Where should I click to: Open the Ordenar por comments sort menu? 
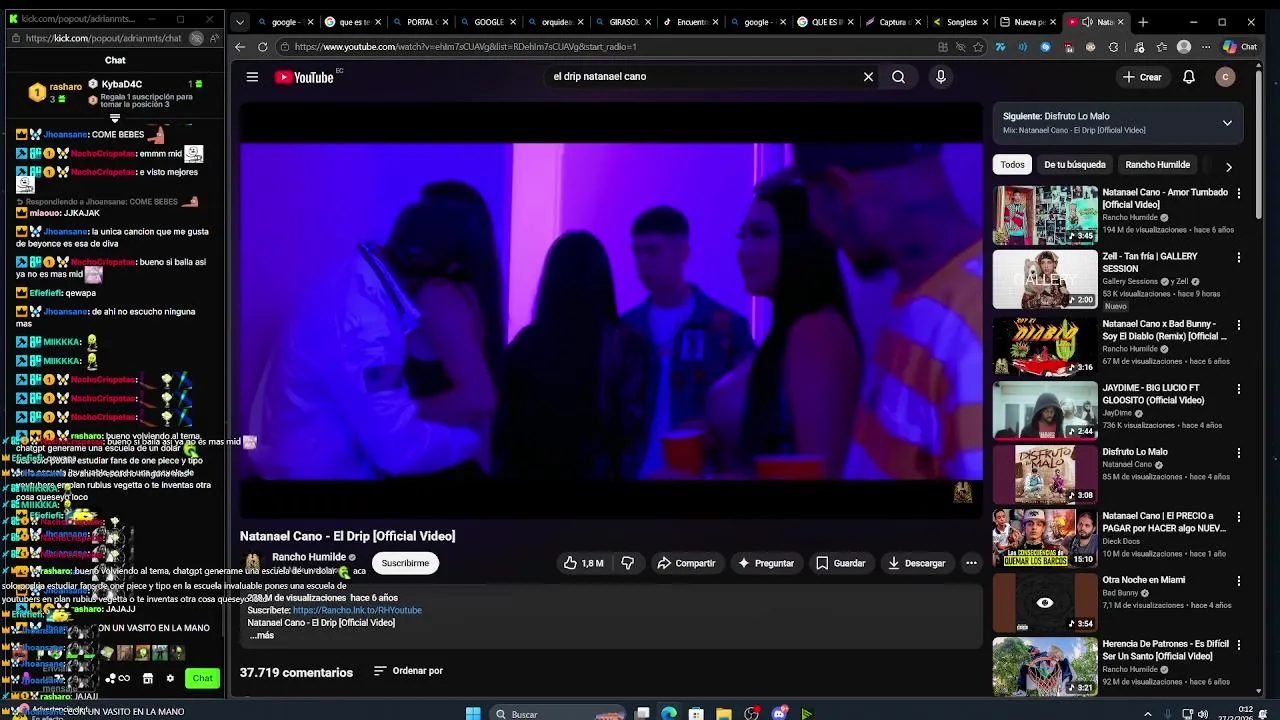coord(408,671)
